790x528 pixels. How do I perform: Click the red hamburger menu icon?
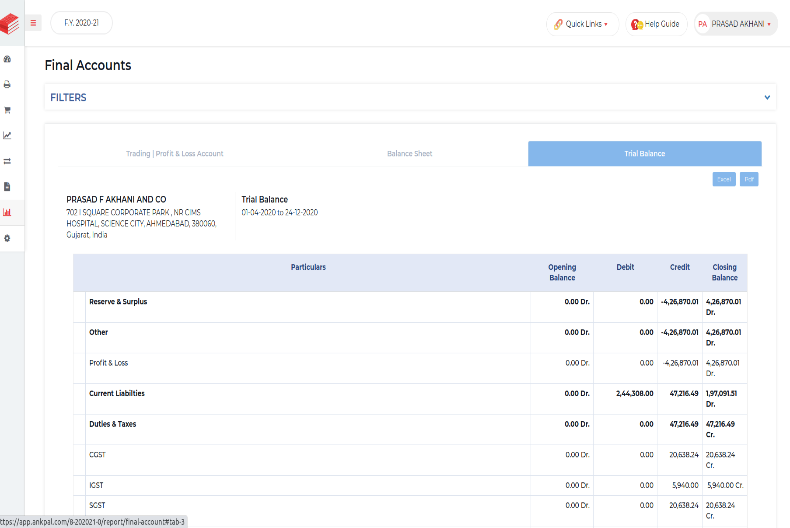click(34, 22)
